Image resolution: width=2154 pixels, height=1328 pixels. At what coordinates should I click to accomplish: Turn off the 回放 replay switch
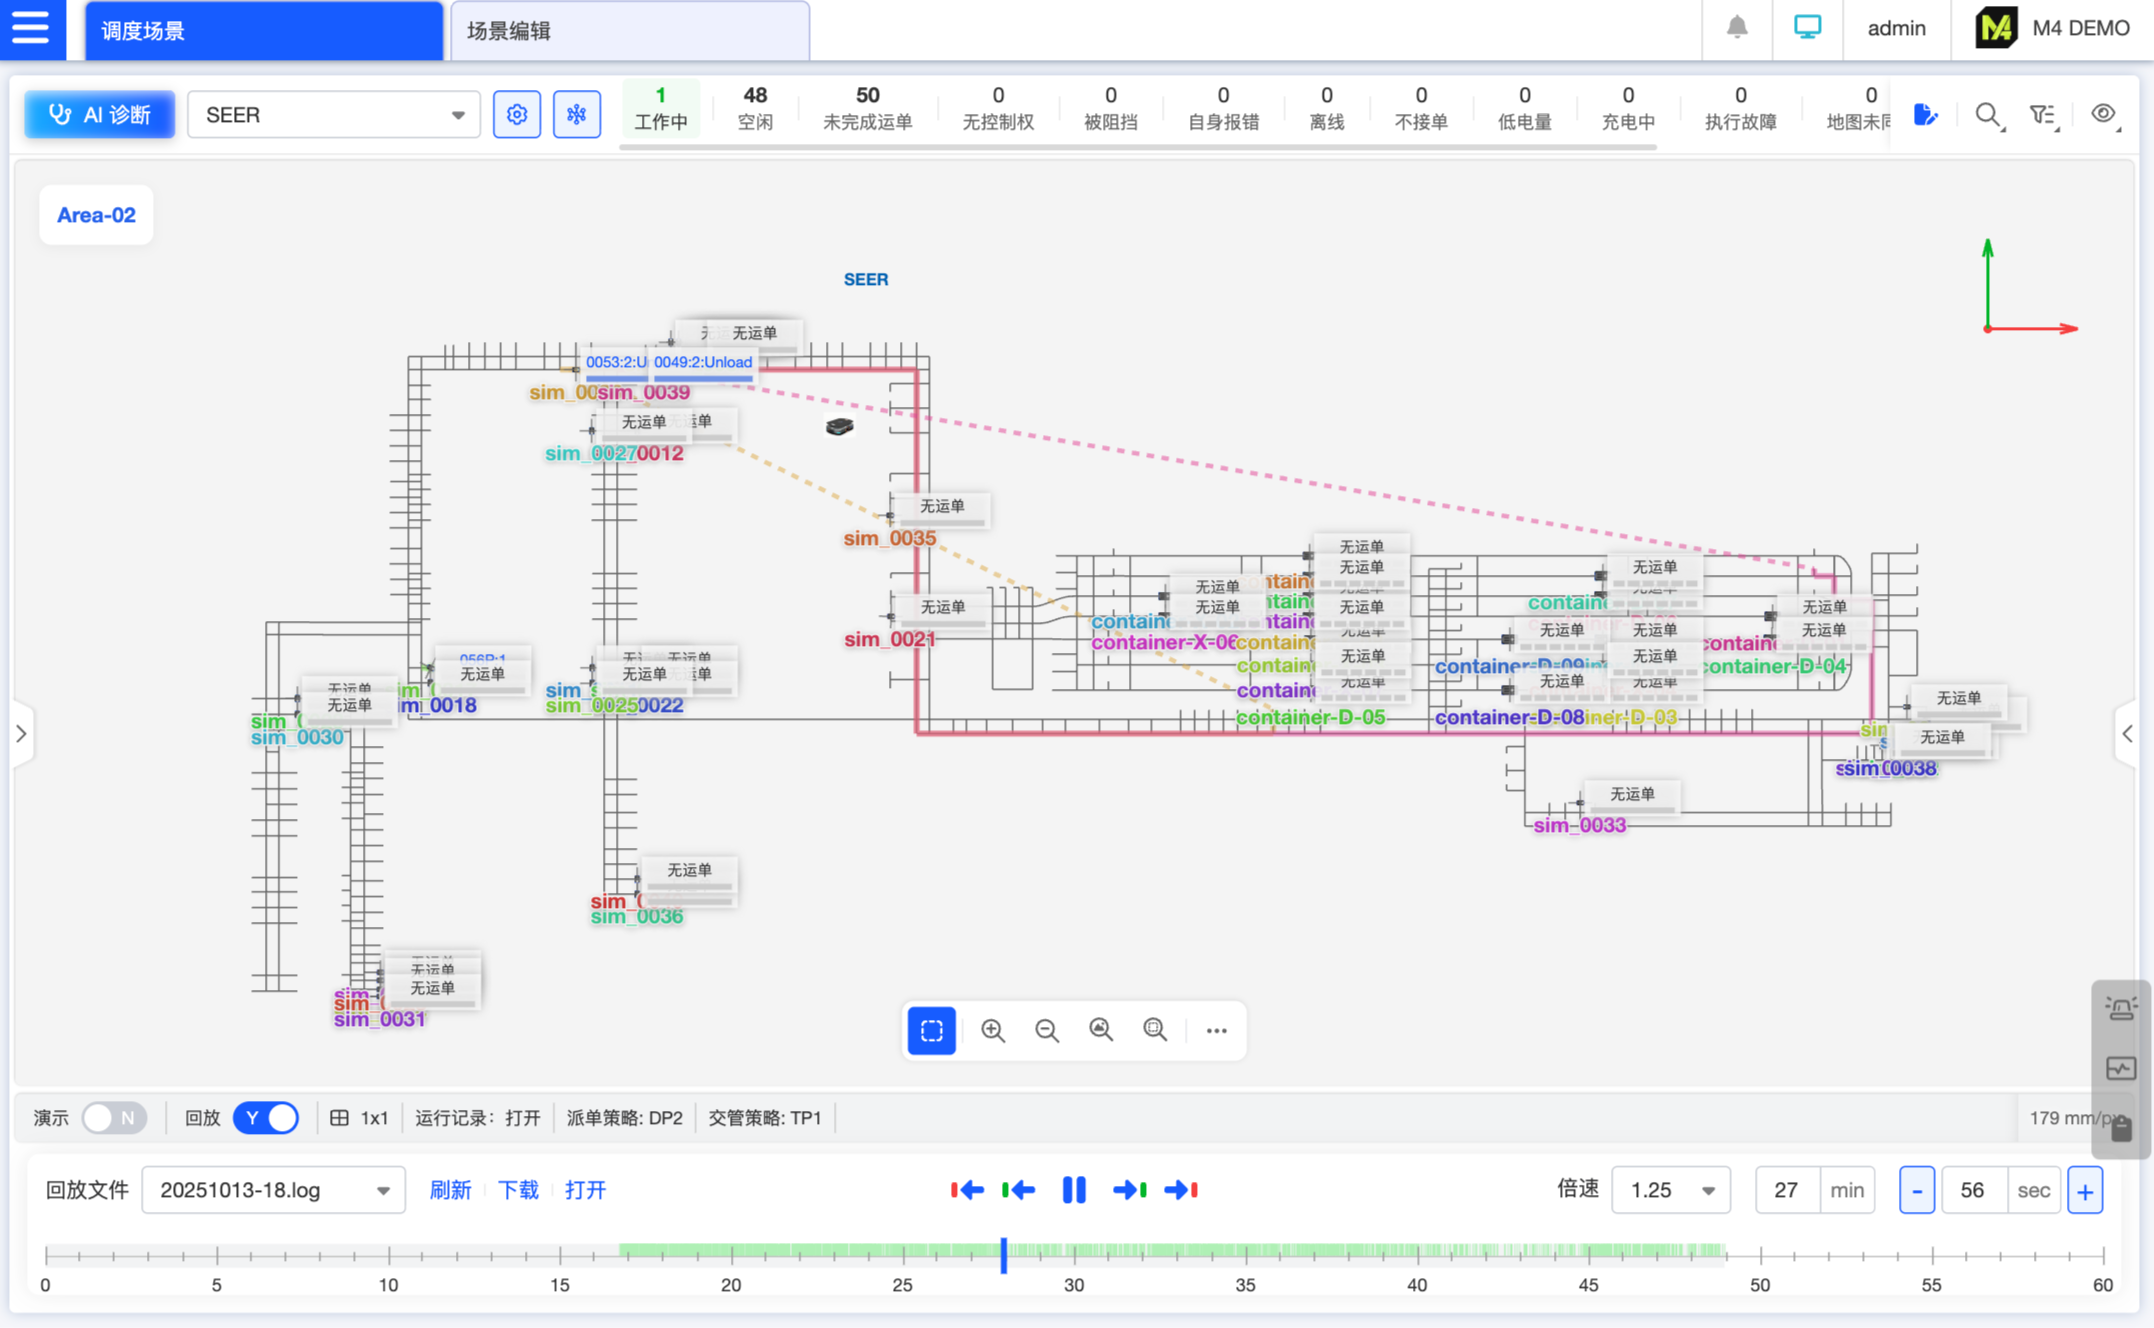(x=266, y=1117)
